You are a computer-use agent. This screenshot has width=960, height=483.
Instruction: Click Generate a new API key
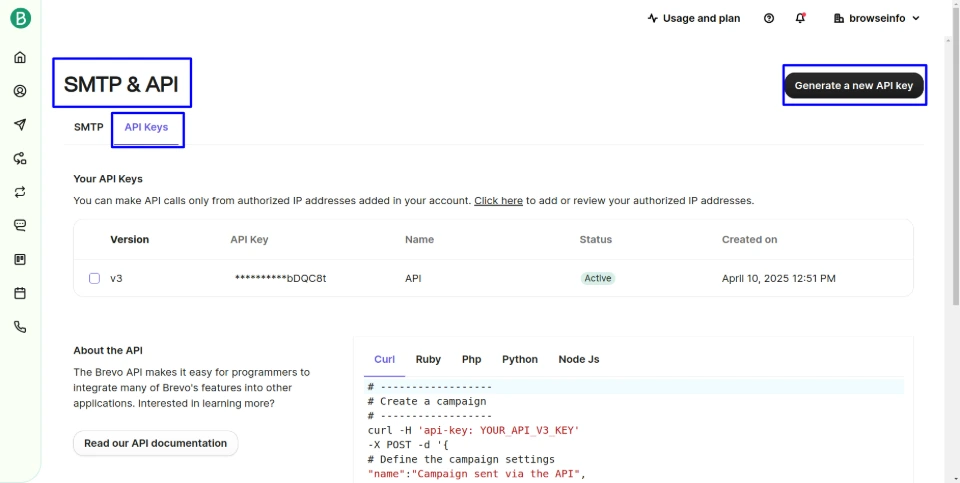[x=853, y=86]
